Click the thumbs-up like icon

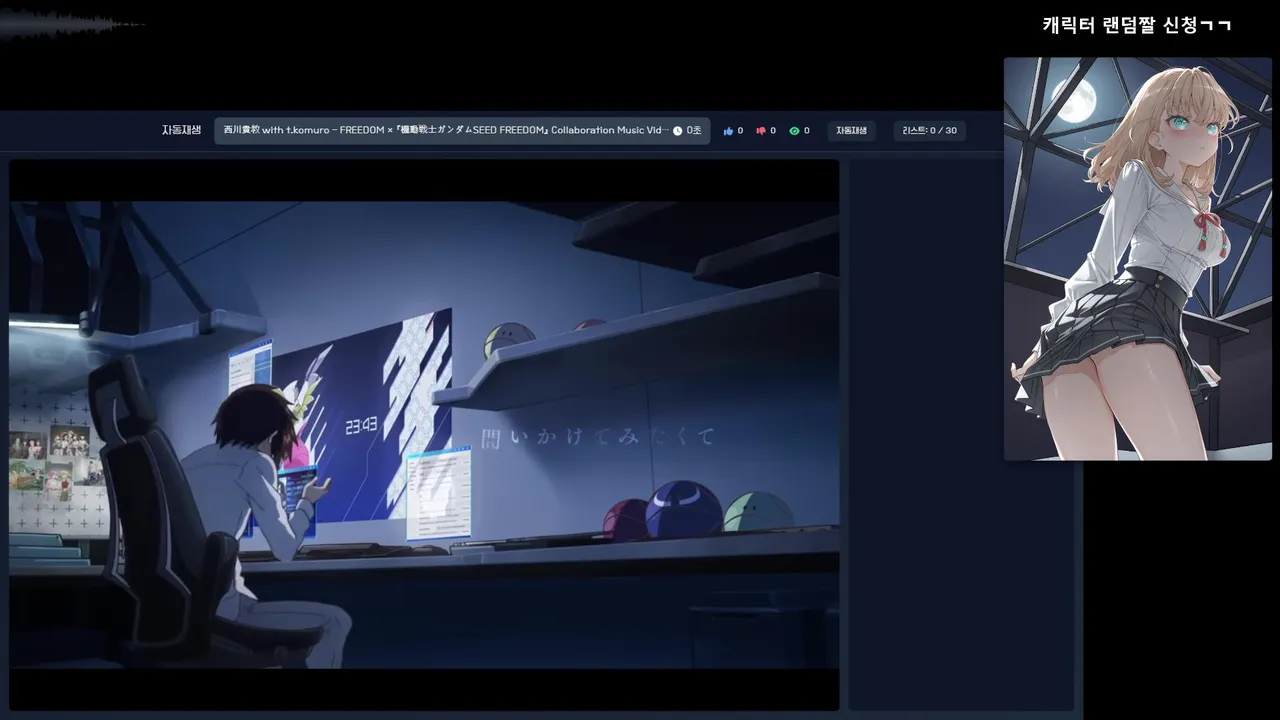728,131
